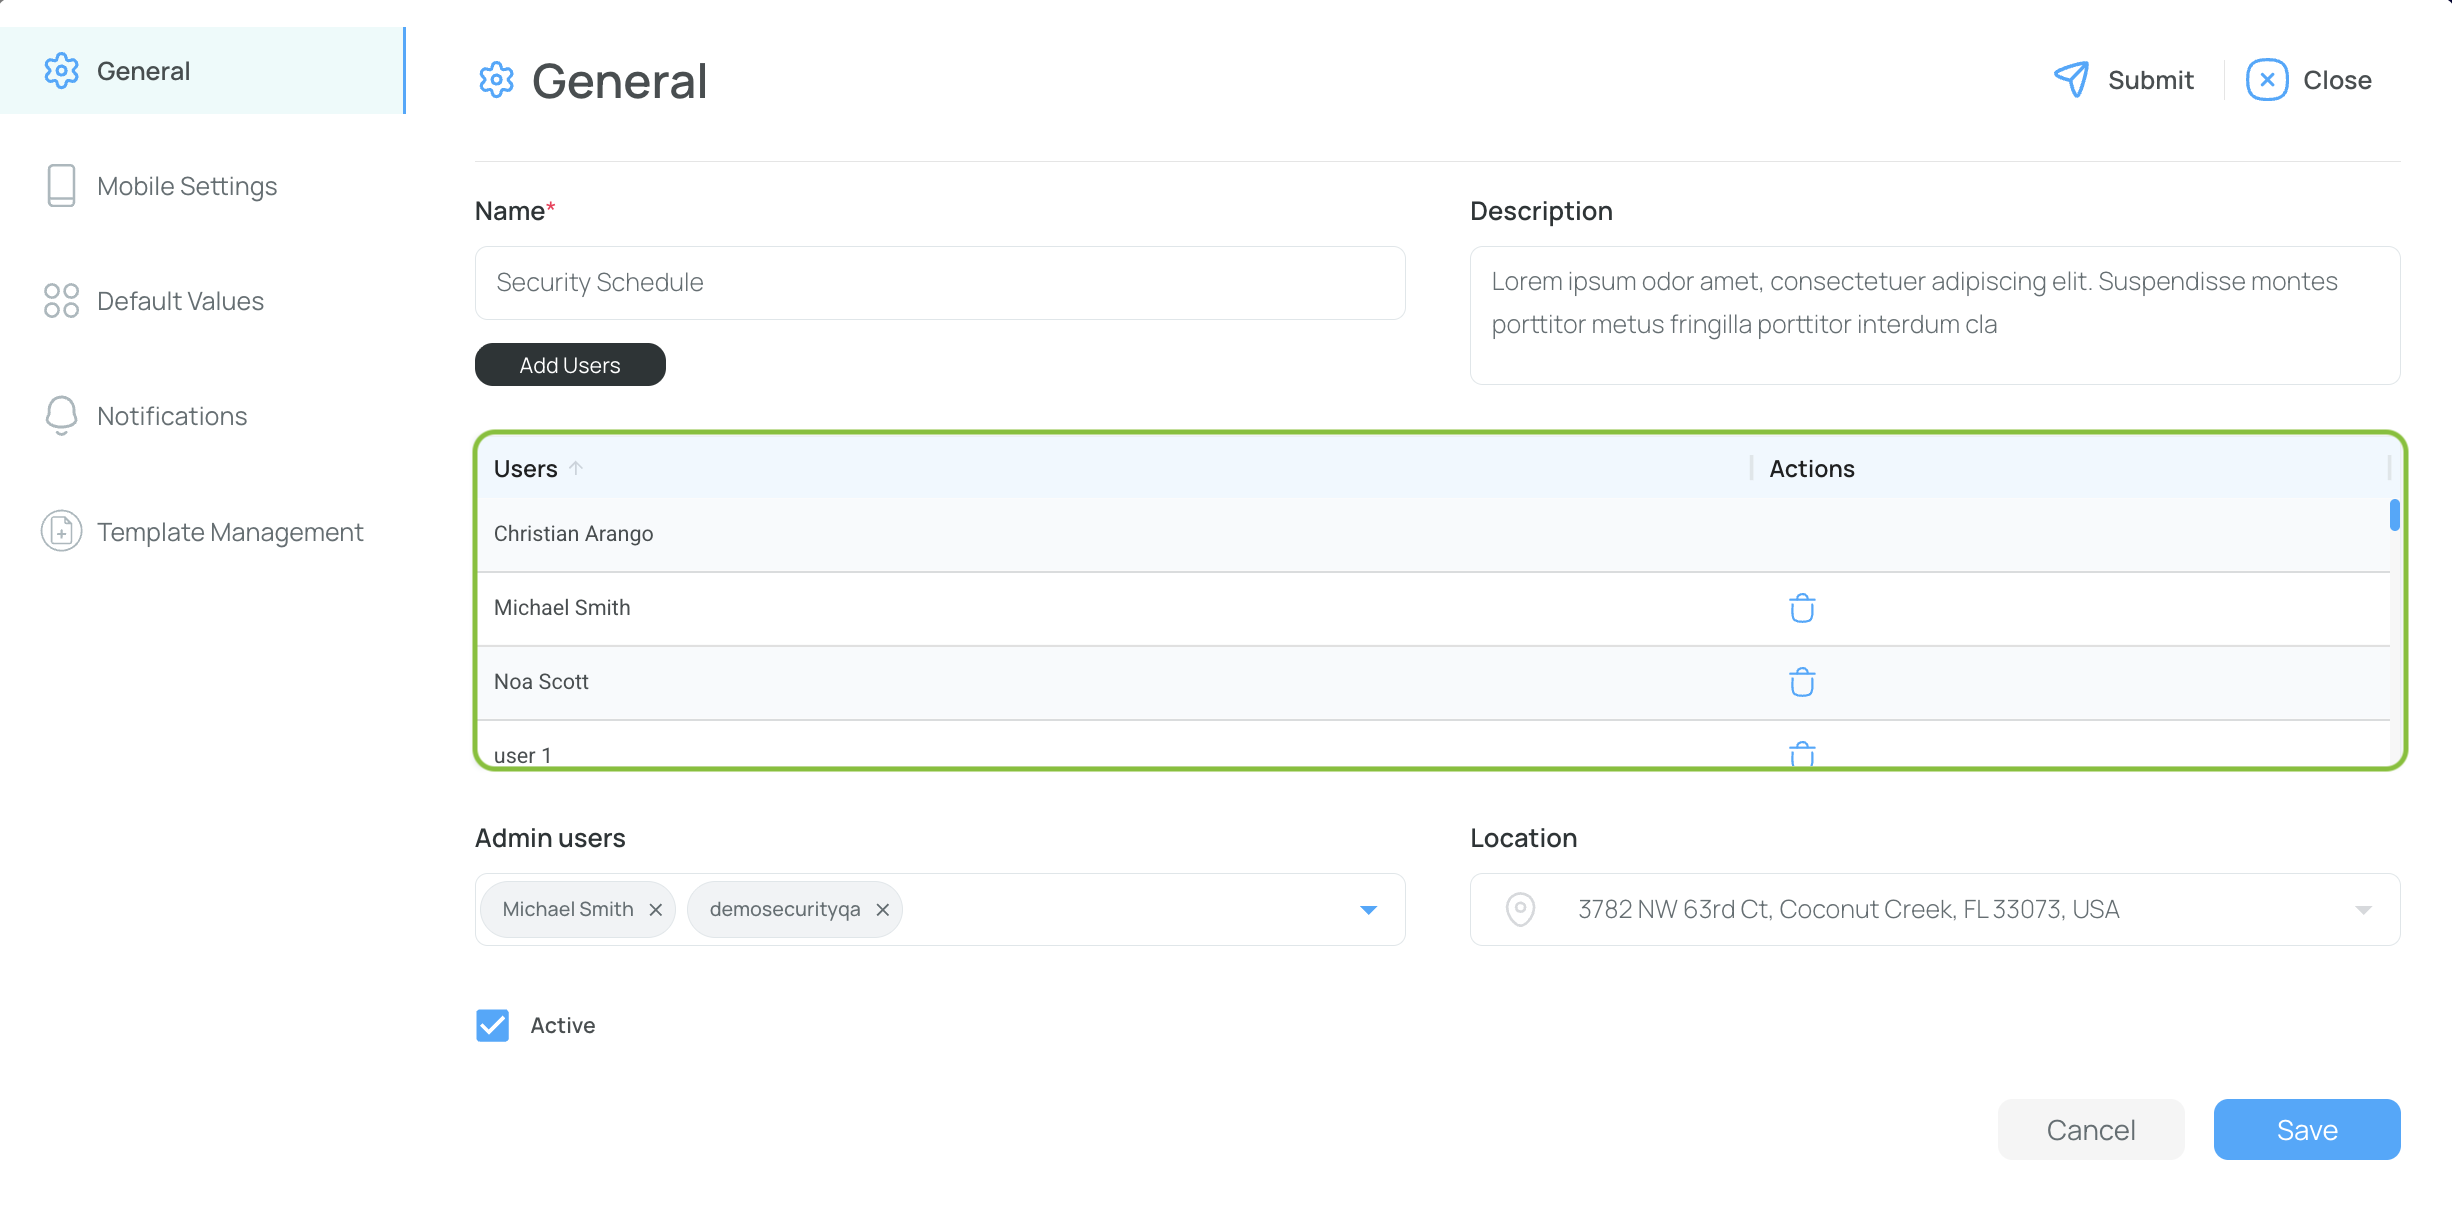The image size is (2452, 1212).
Task: Click the Submit paper plane icon
Action: [x=2071, y=79]
